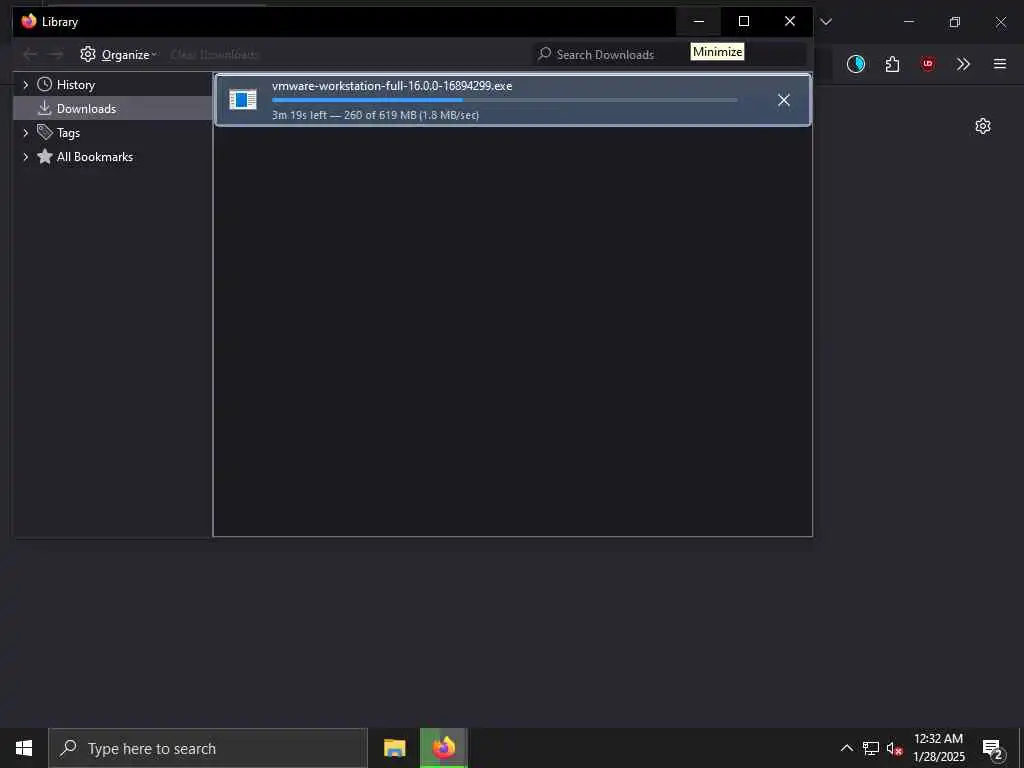Viewport: 1024px width, 768px height.
Task: Select History in the sidebar
Action: 76,85
